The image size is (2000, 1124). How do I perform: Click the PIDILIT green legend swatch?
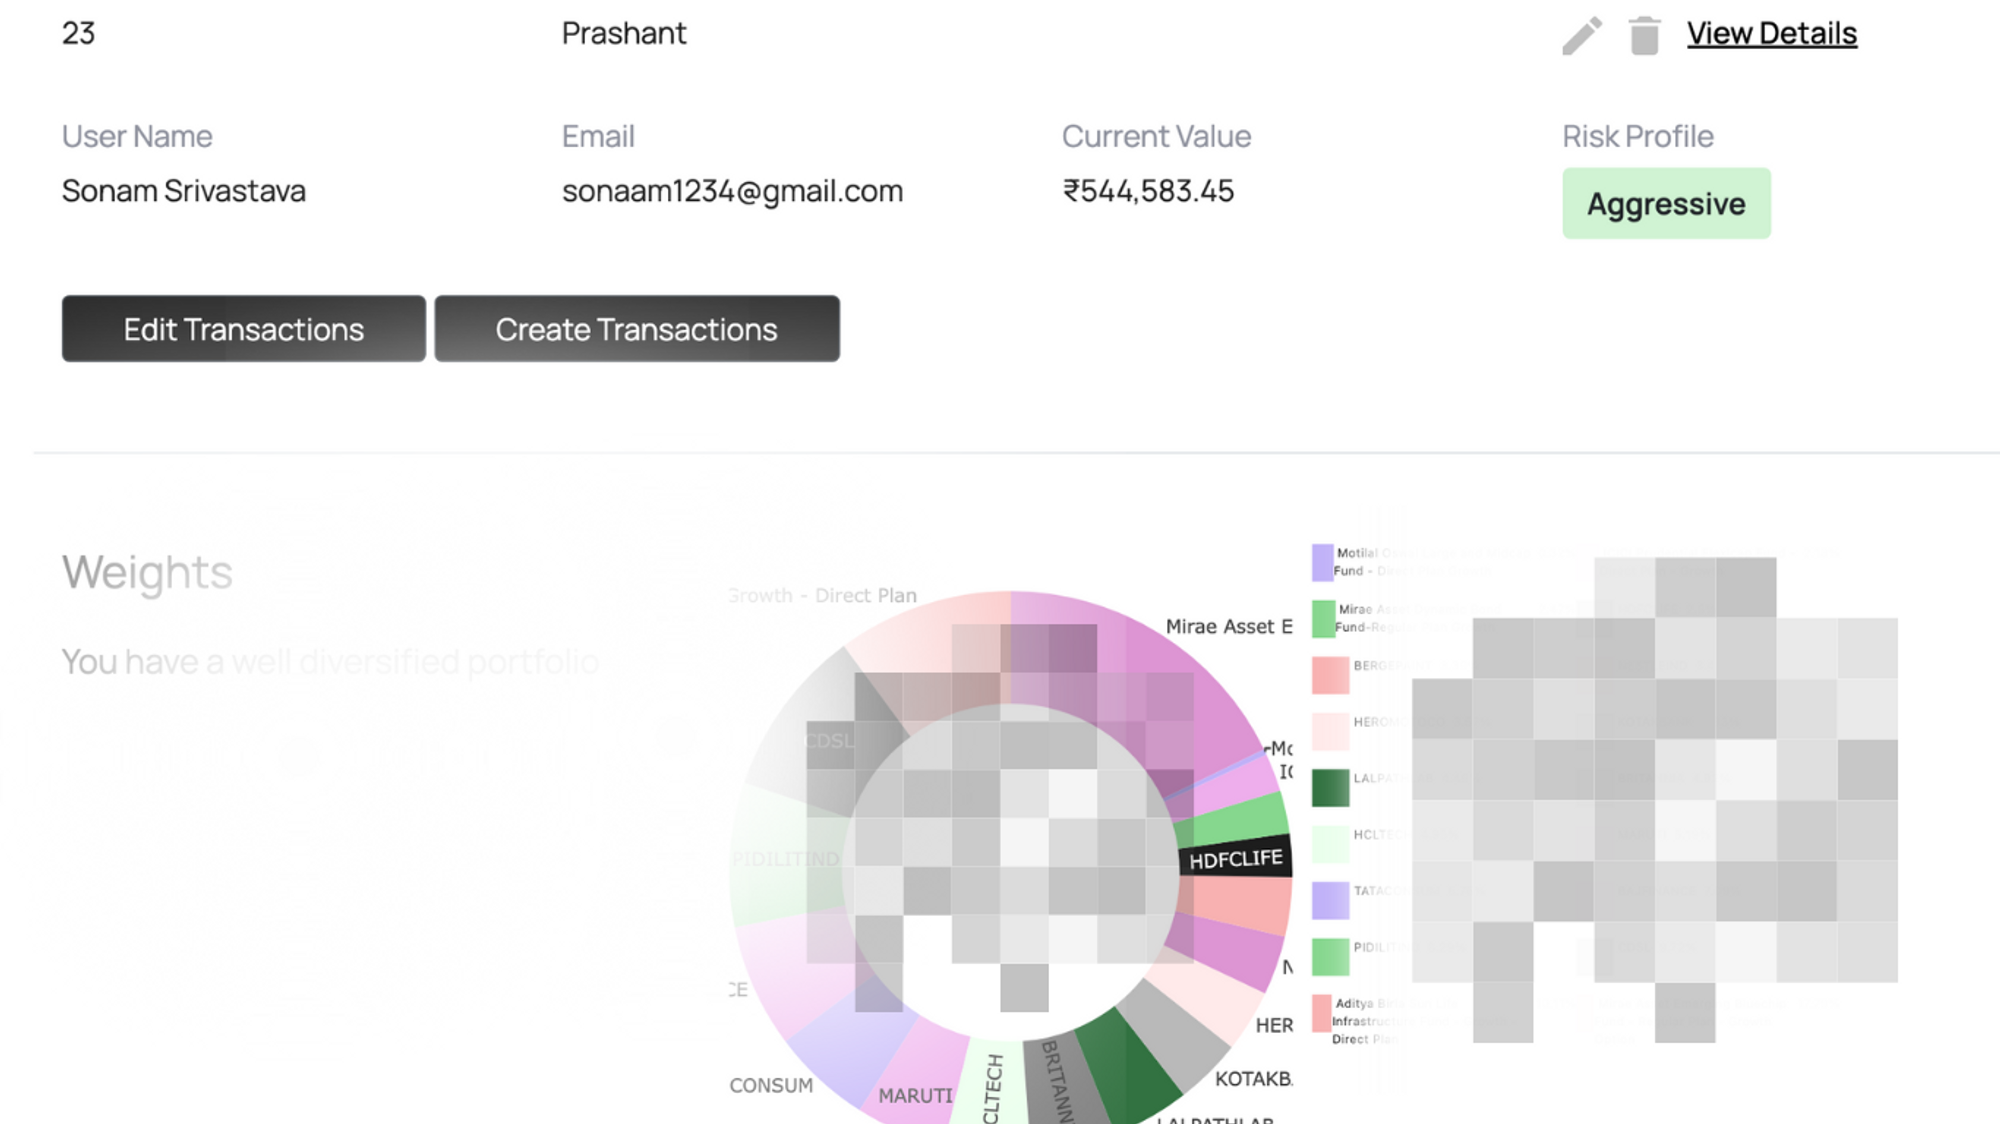[x=1330, y=957]
